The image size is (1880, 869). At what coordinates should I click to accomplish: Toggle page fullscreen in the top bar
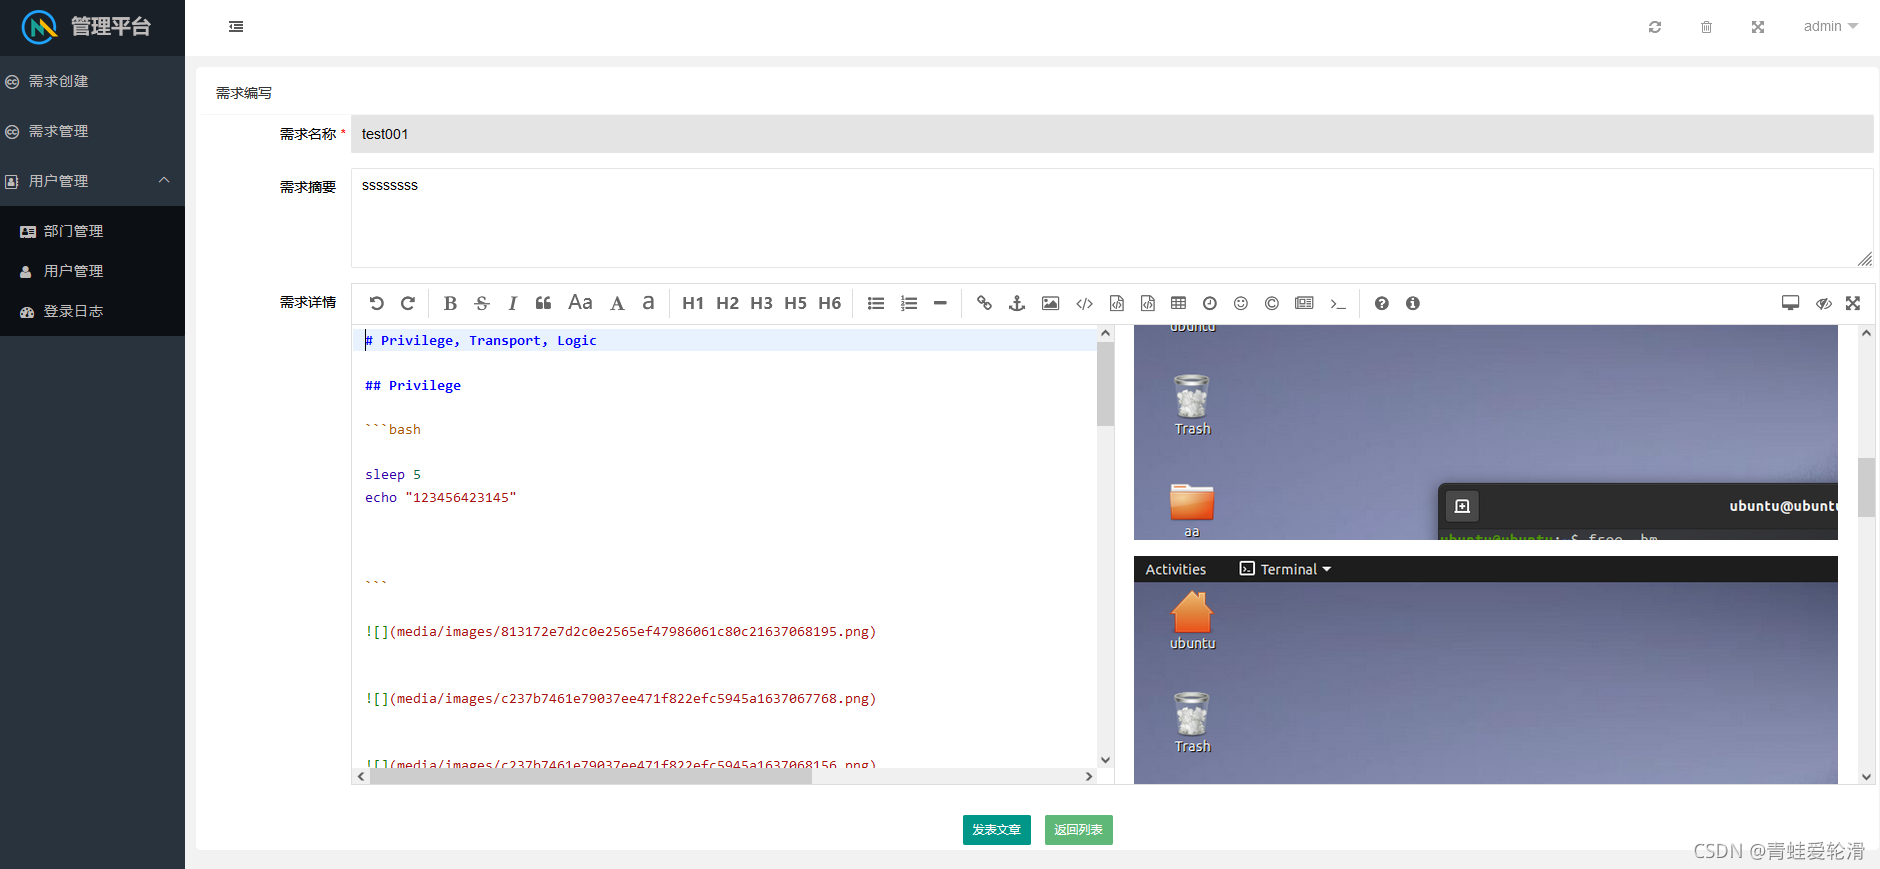(x=1758, y=27)
